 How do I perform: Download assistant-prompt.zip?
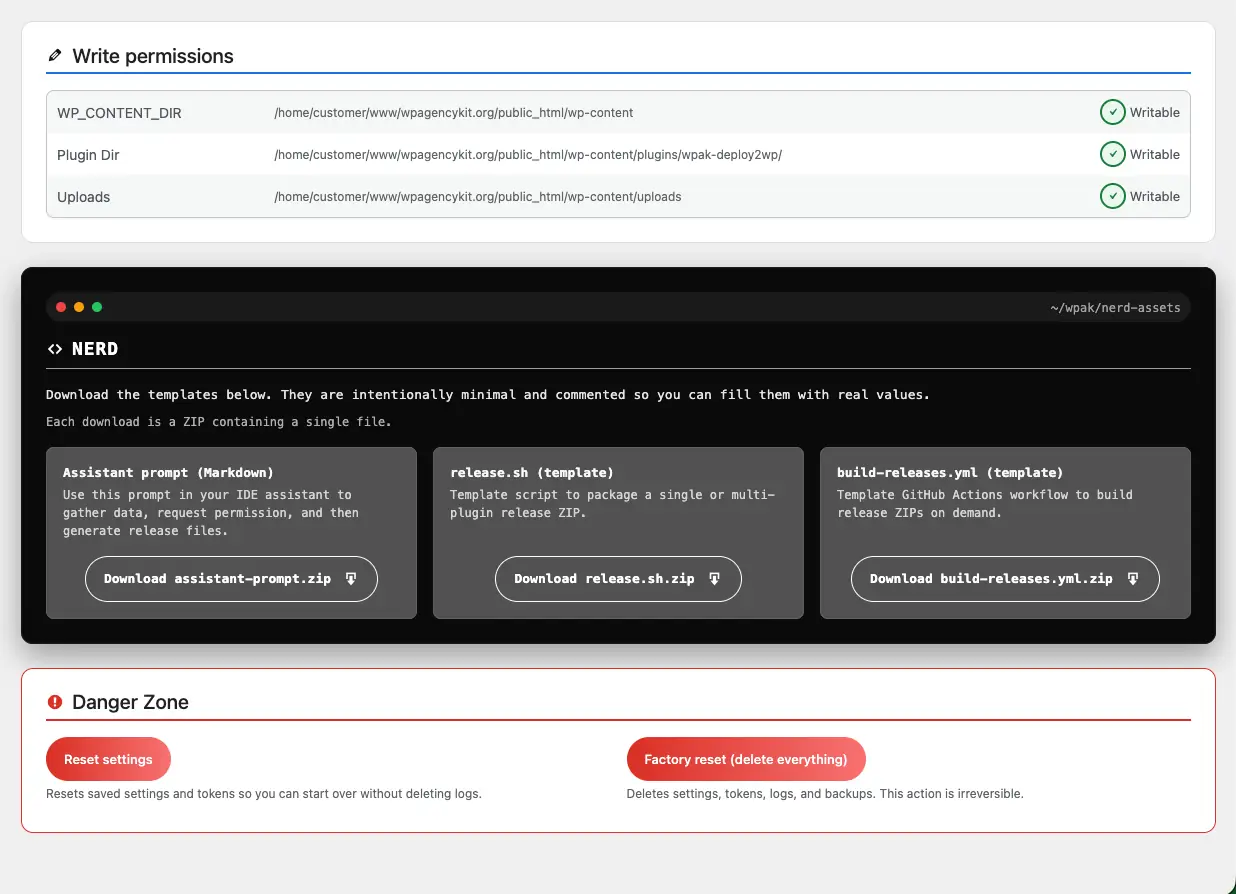[x=231, y=579]
